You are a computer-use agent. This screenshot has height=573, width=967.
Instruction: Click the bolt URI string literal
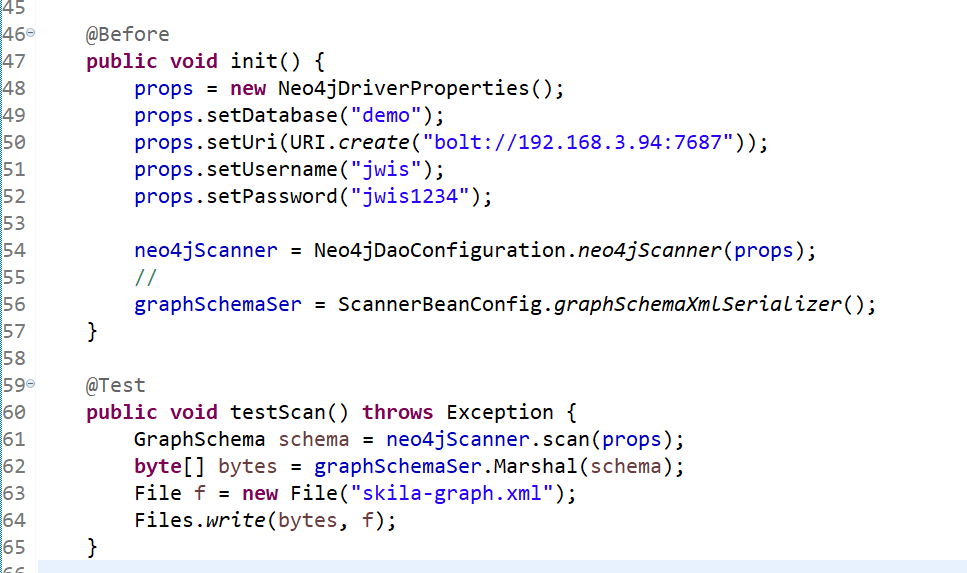(x=578, y=142)
